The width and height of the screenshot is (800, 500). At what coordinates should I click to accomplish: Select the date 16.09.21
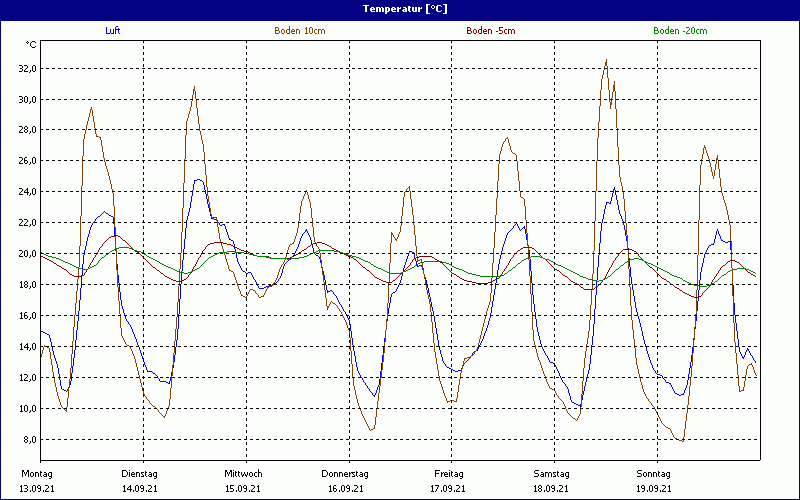click(x=345, y=489)
